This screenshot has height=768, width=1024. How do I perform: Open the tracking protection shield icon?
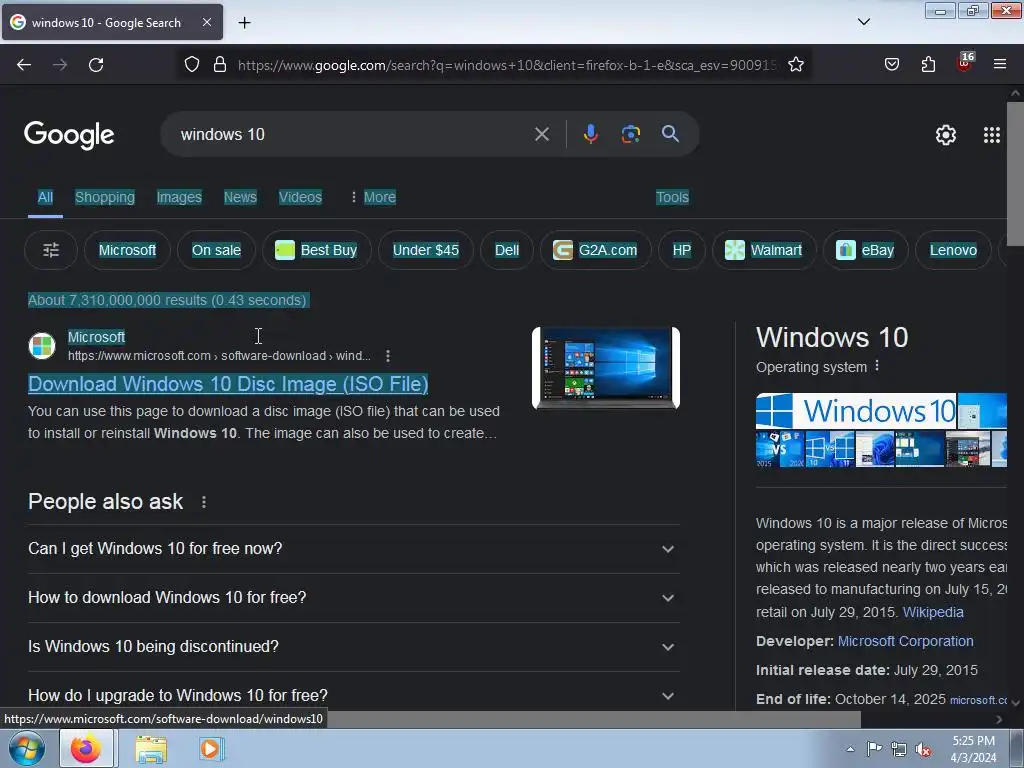point(191,65)
